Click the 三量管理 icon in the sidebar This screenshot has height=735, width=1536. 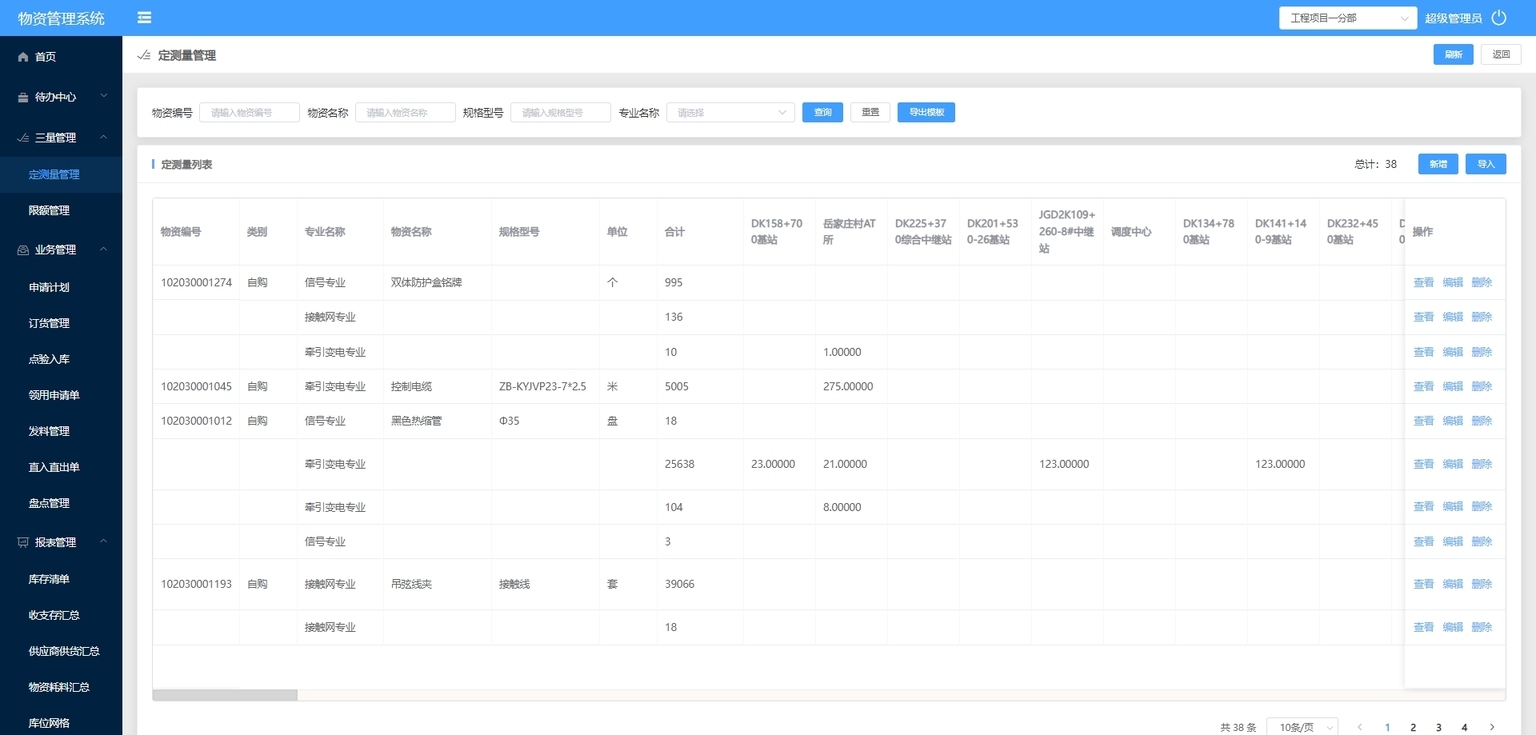[23, 138]
